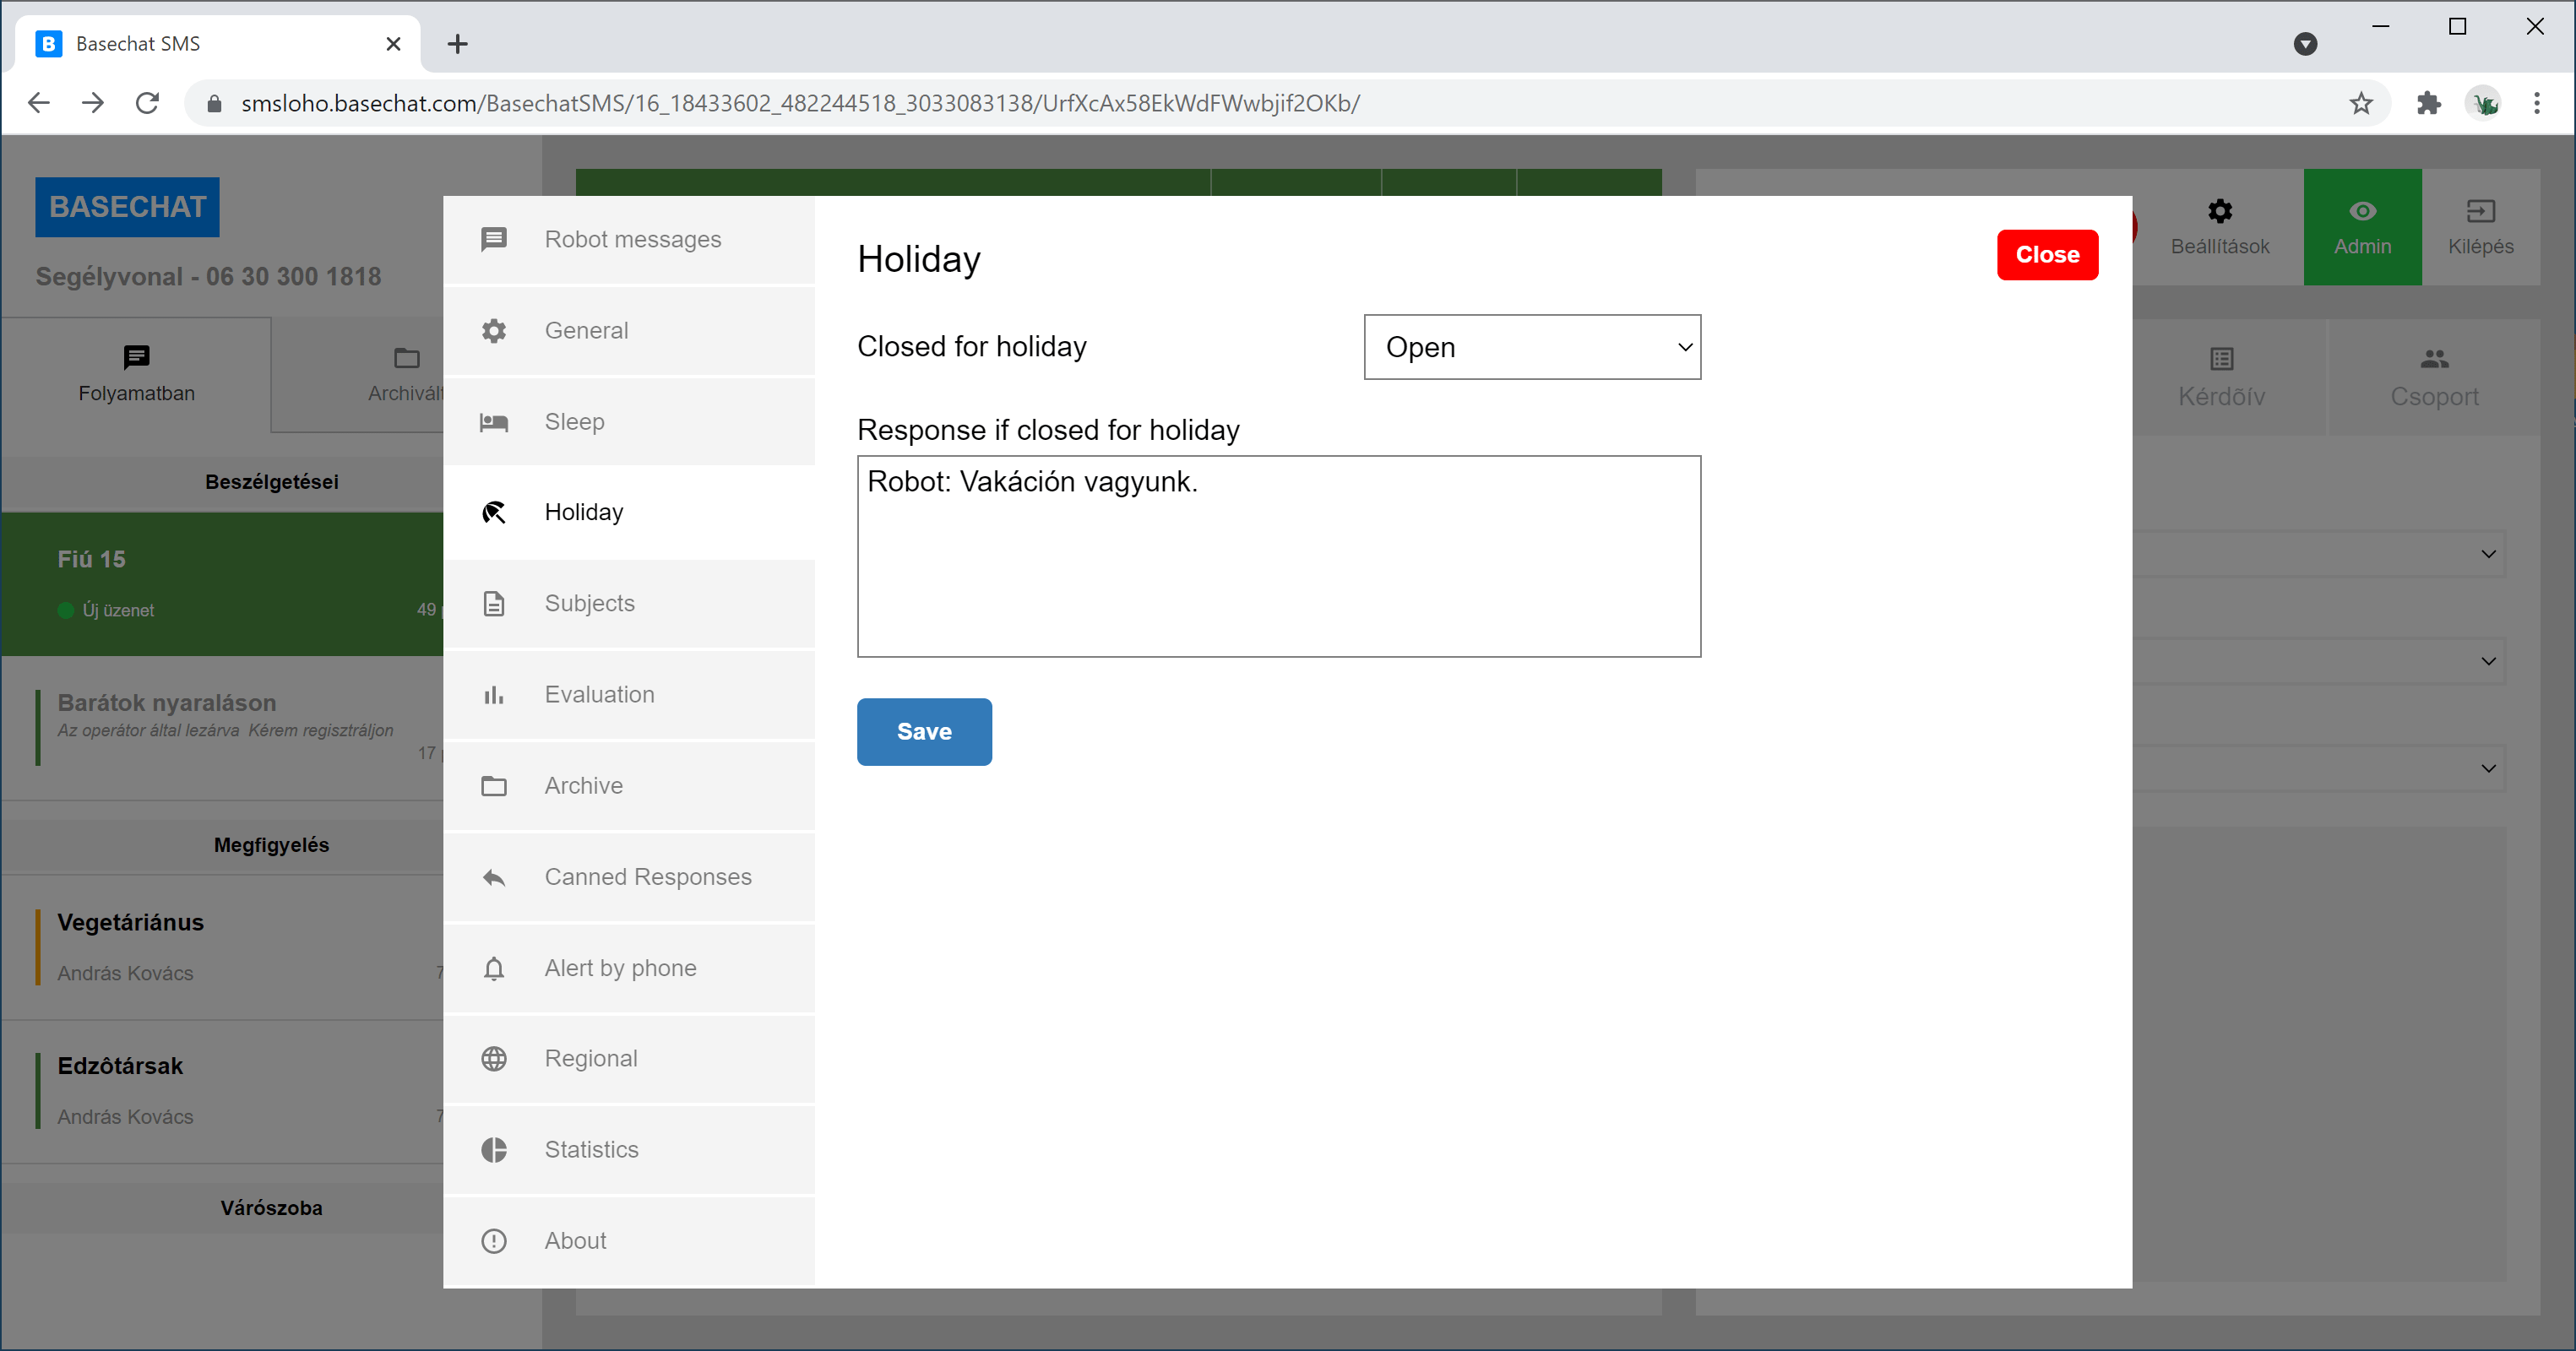Expand third dropdown chevron on right panel
This screenshot has width=2576, height=1351.
coord(2488,769)
